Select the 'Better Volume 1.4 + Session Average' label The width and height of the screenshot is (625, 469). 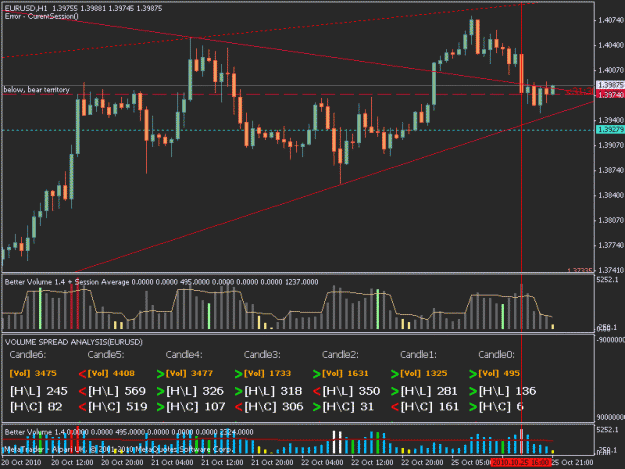click(x=67, y=282)
